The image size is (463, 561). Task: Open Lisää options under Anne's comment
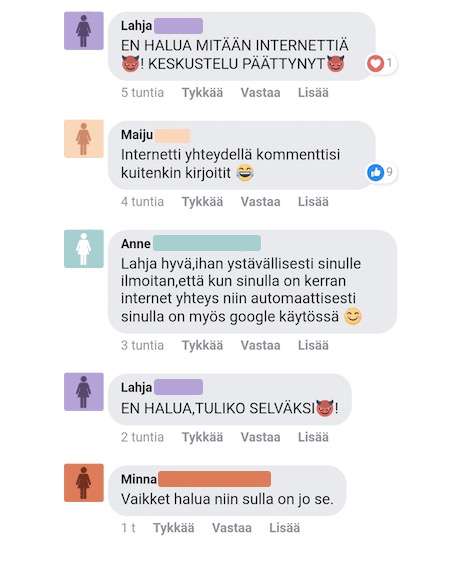pos(313,345)
